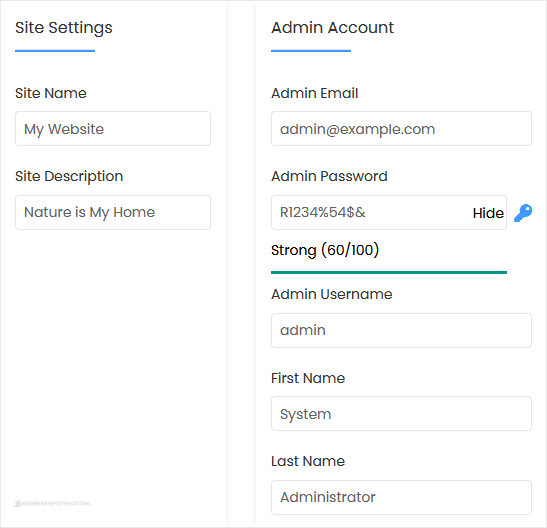
Task: Focus the Last Name field showing Administrator
Action: [x=401, y=497]
